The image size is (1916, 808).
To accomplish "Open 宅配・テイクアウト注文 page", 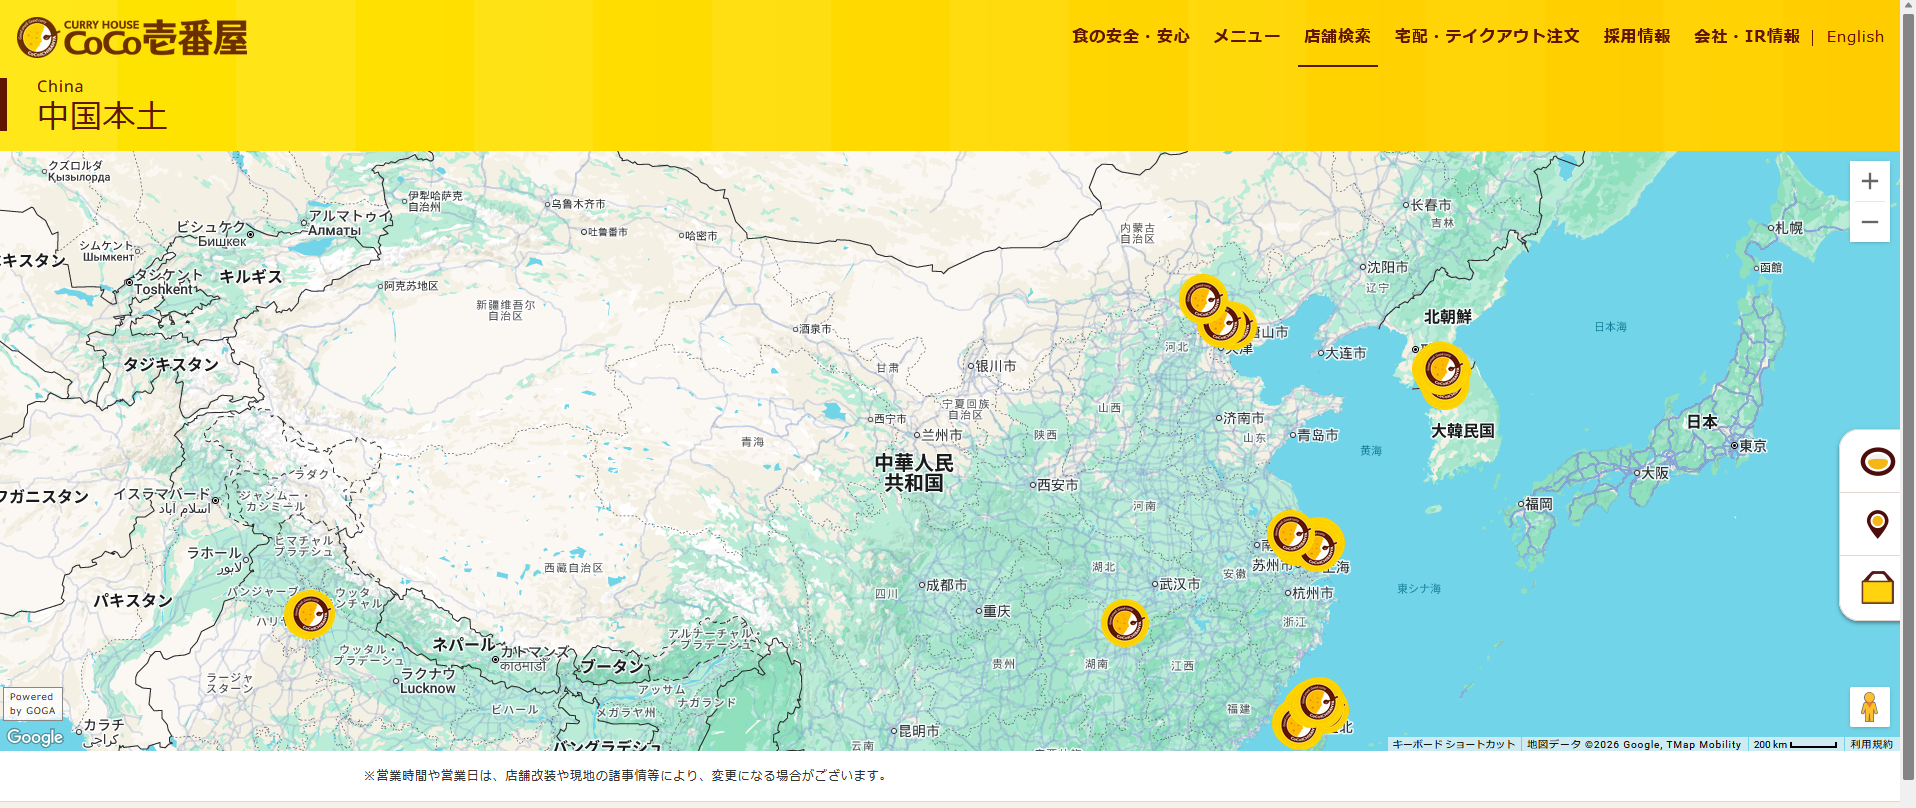I will (1487, 36).
